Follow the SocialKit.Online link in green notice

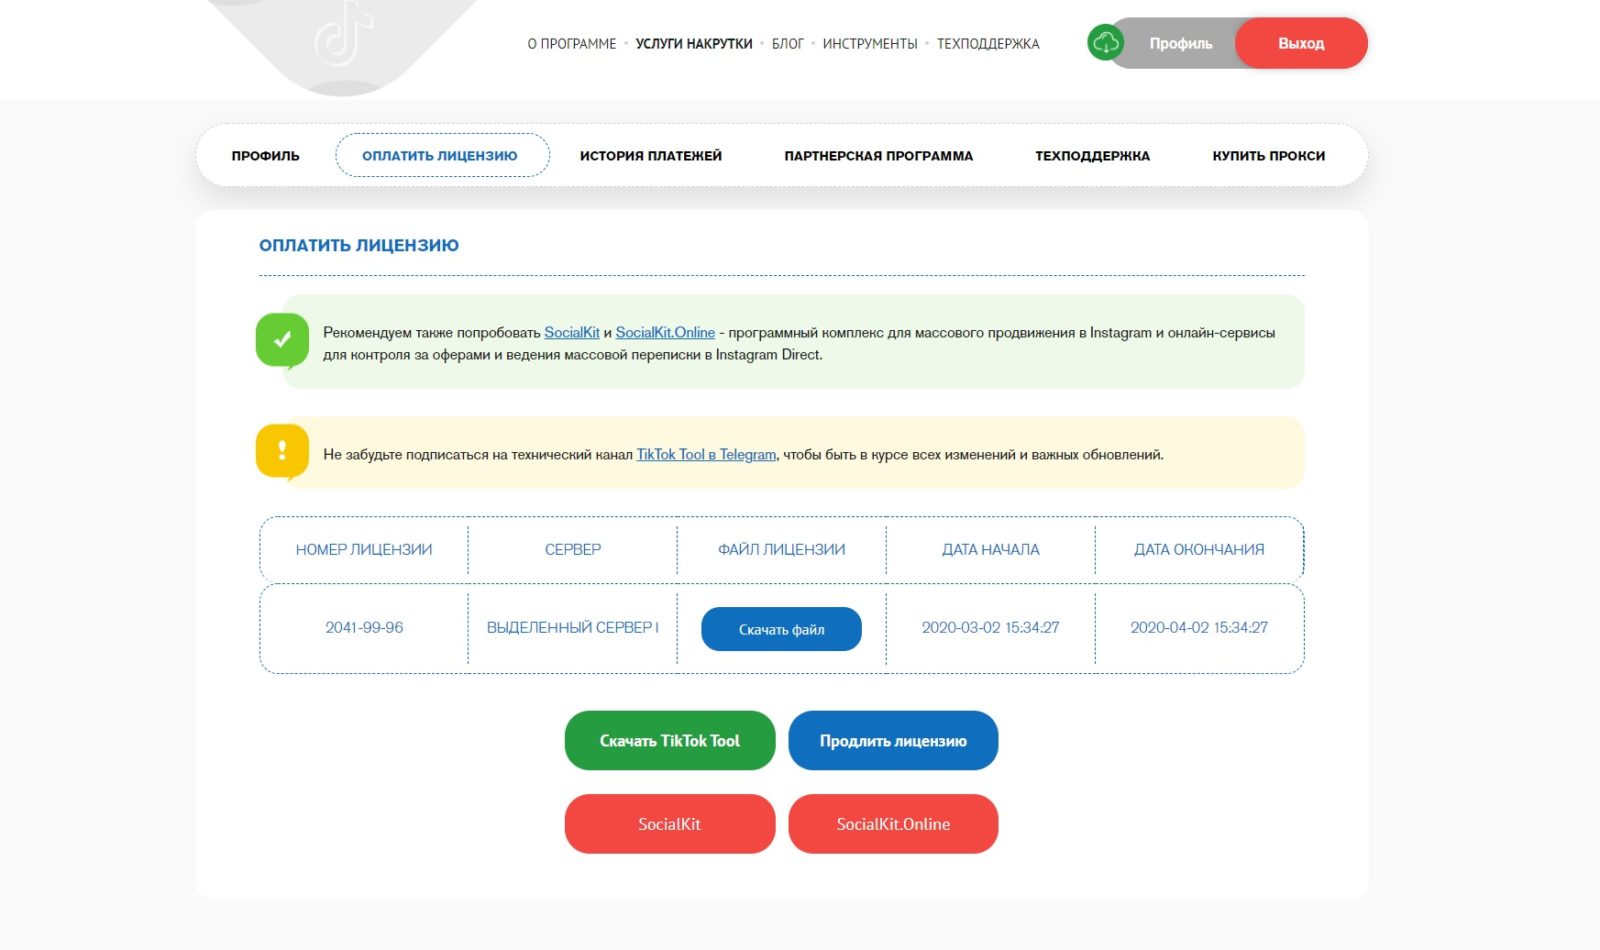pos(665,332)
